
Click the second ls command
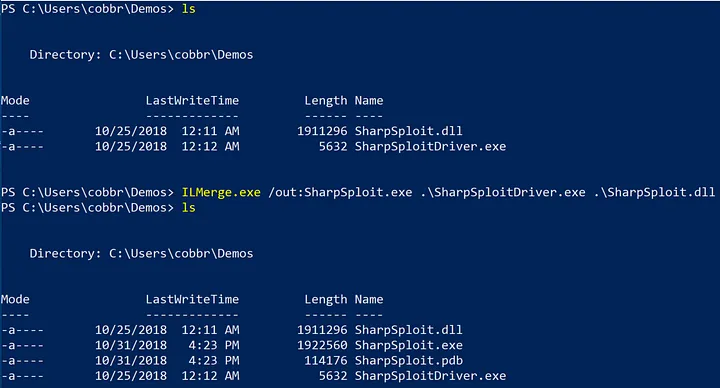(189, 208)
